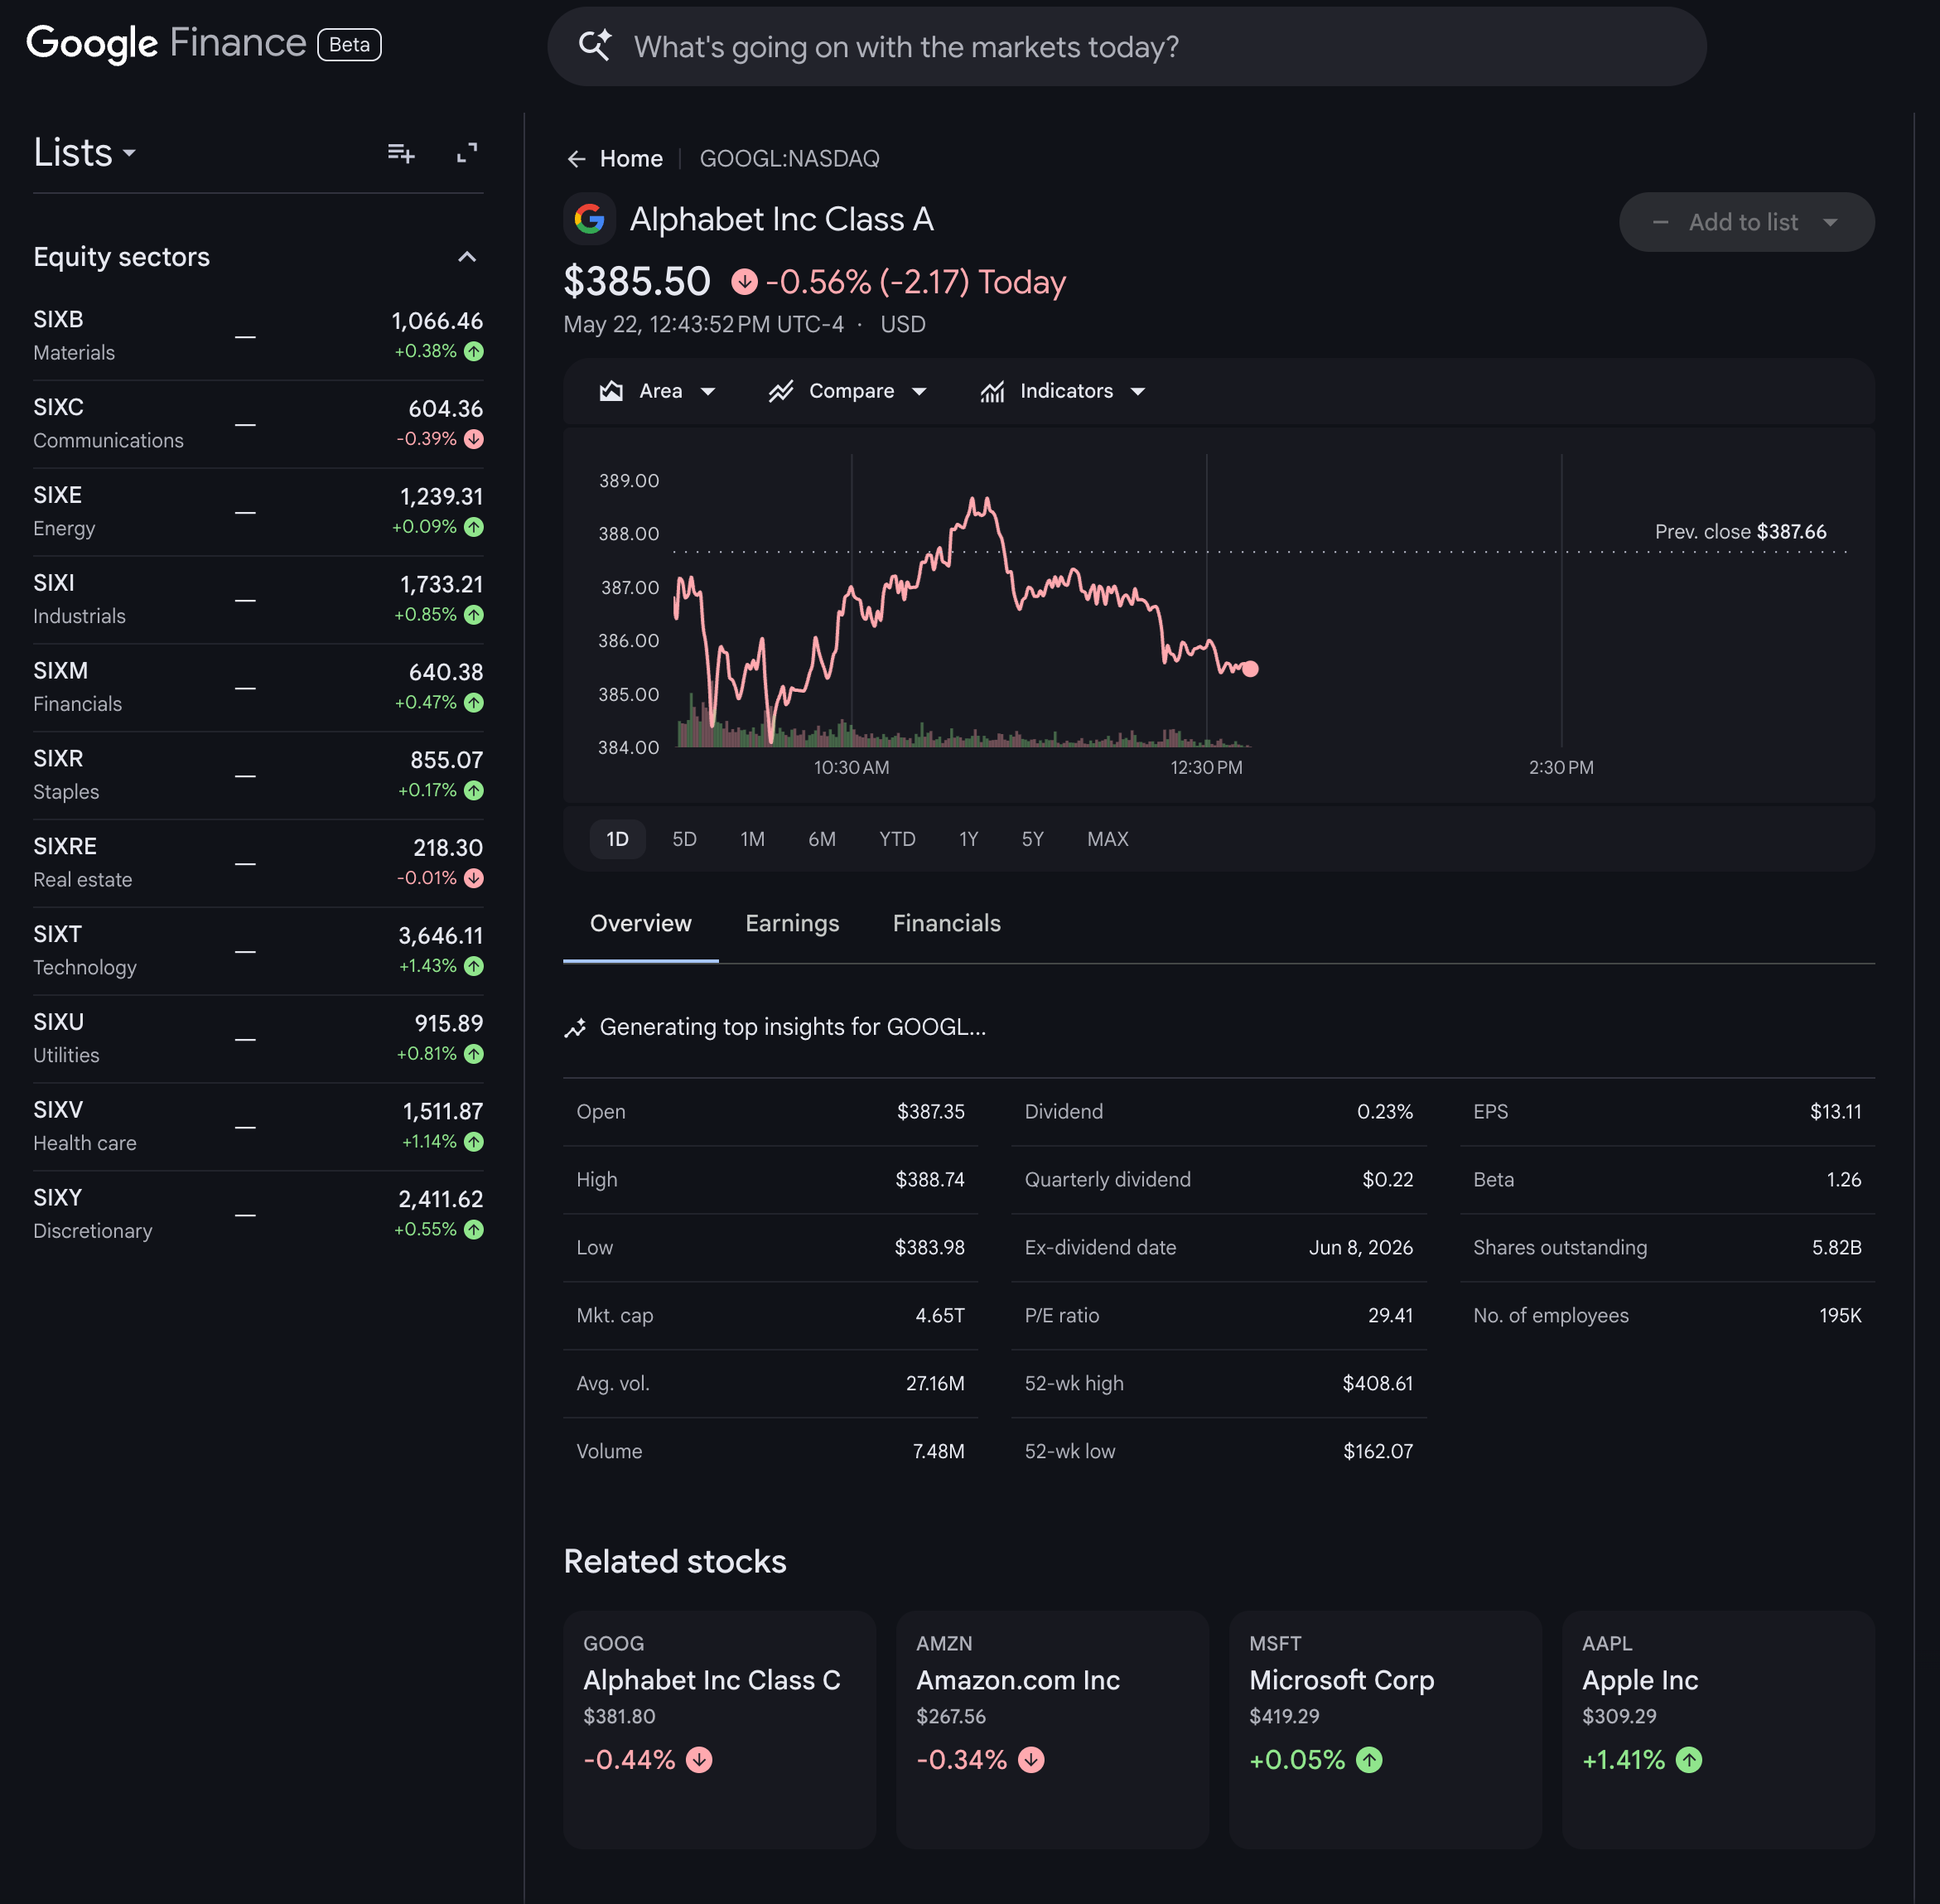Open SIXE Energy sector row
Screen dimensions: 1940x1904
pos(258,512)
